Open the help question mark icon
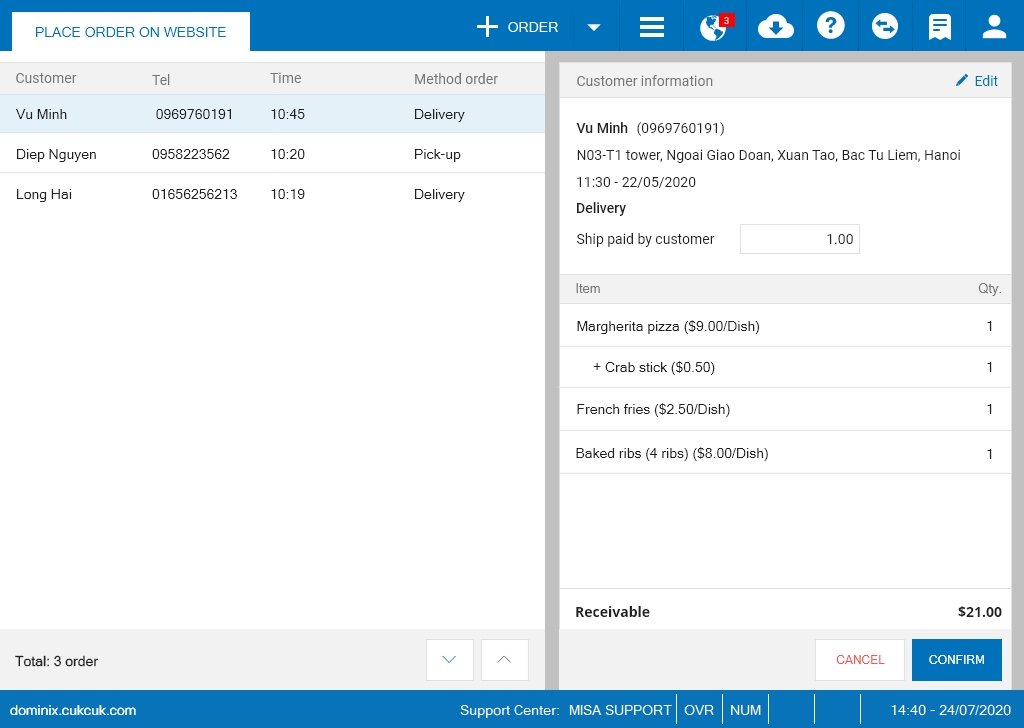Image resolution: width=1024 pixels, height=728 pixels. coord(830,27)
